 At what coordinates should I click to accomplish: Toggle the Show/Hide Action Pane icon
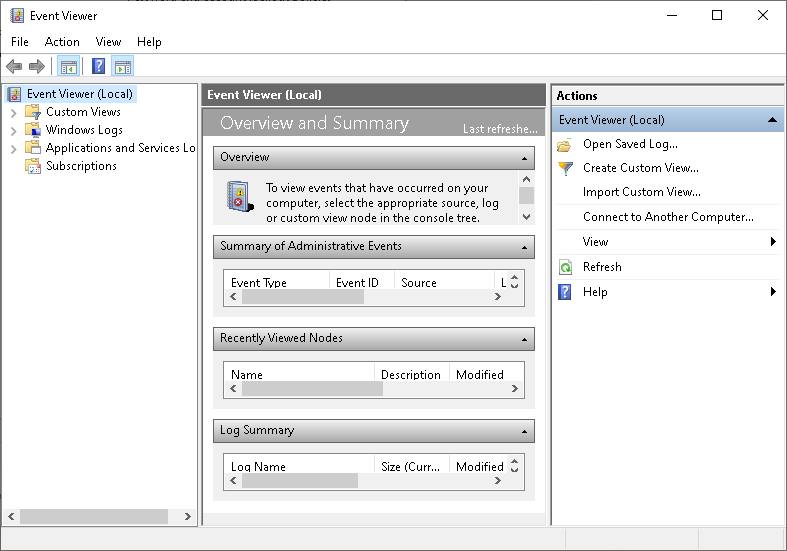click(122, 66)
